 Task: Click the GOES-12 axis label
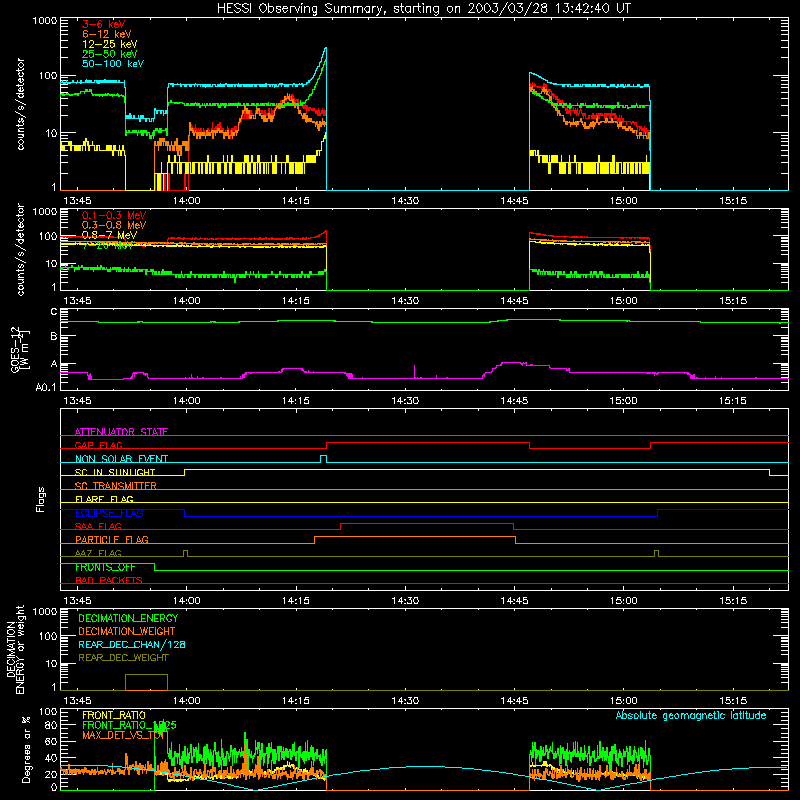19,349
